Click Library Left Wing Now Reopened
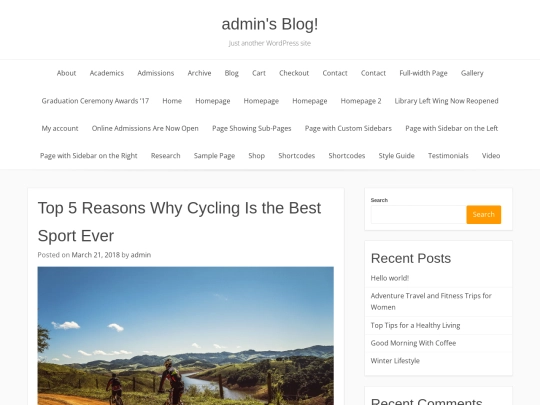The image size is (540, 405). pyautogui.click(x=446, y=101)
